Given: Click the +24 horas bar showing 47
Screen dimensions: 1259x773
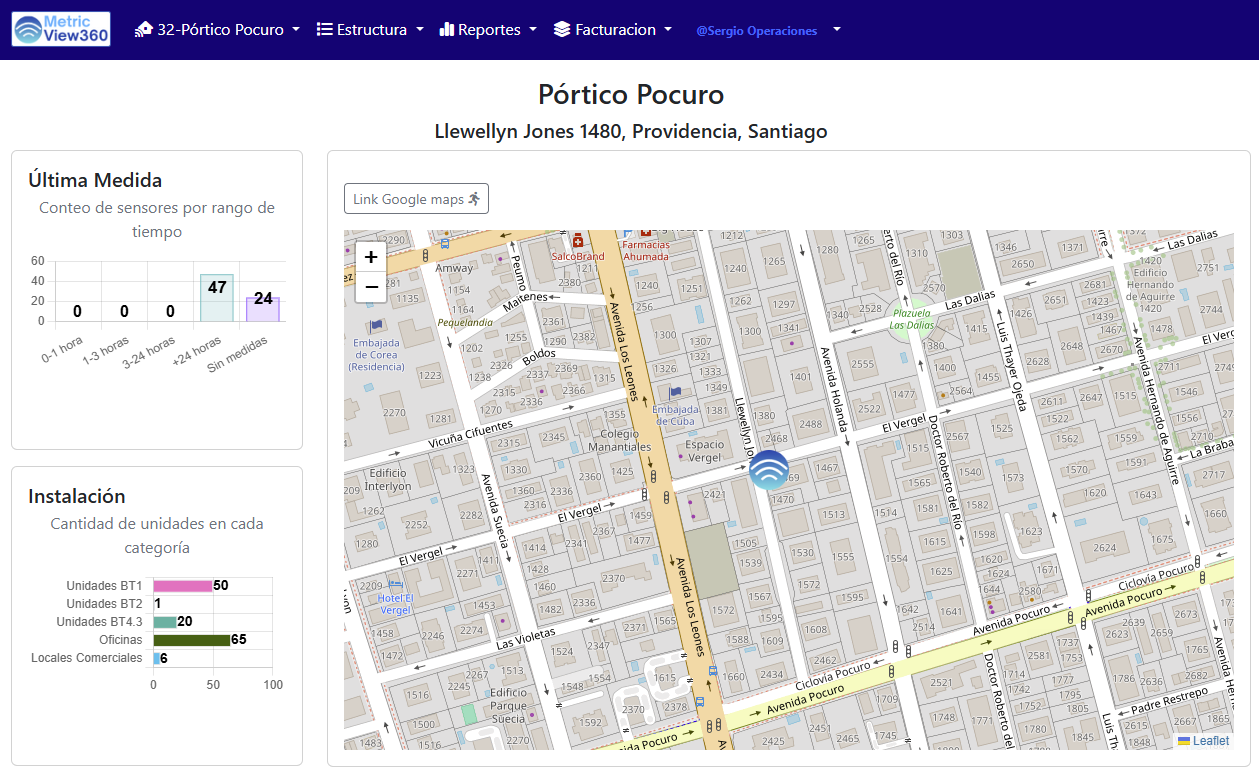Looking at the screenshot, I should point(217,298).
